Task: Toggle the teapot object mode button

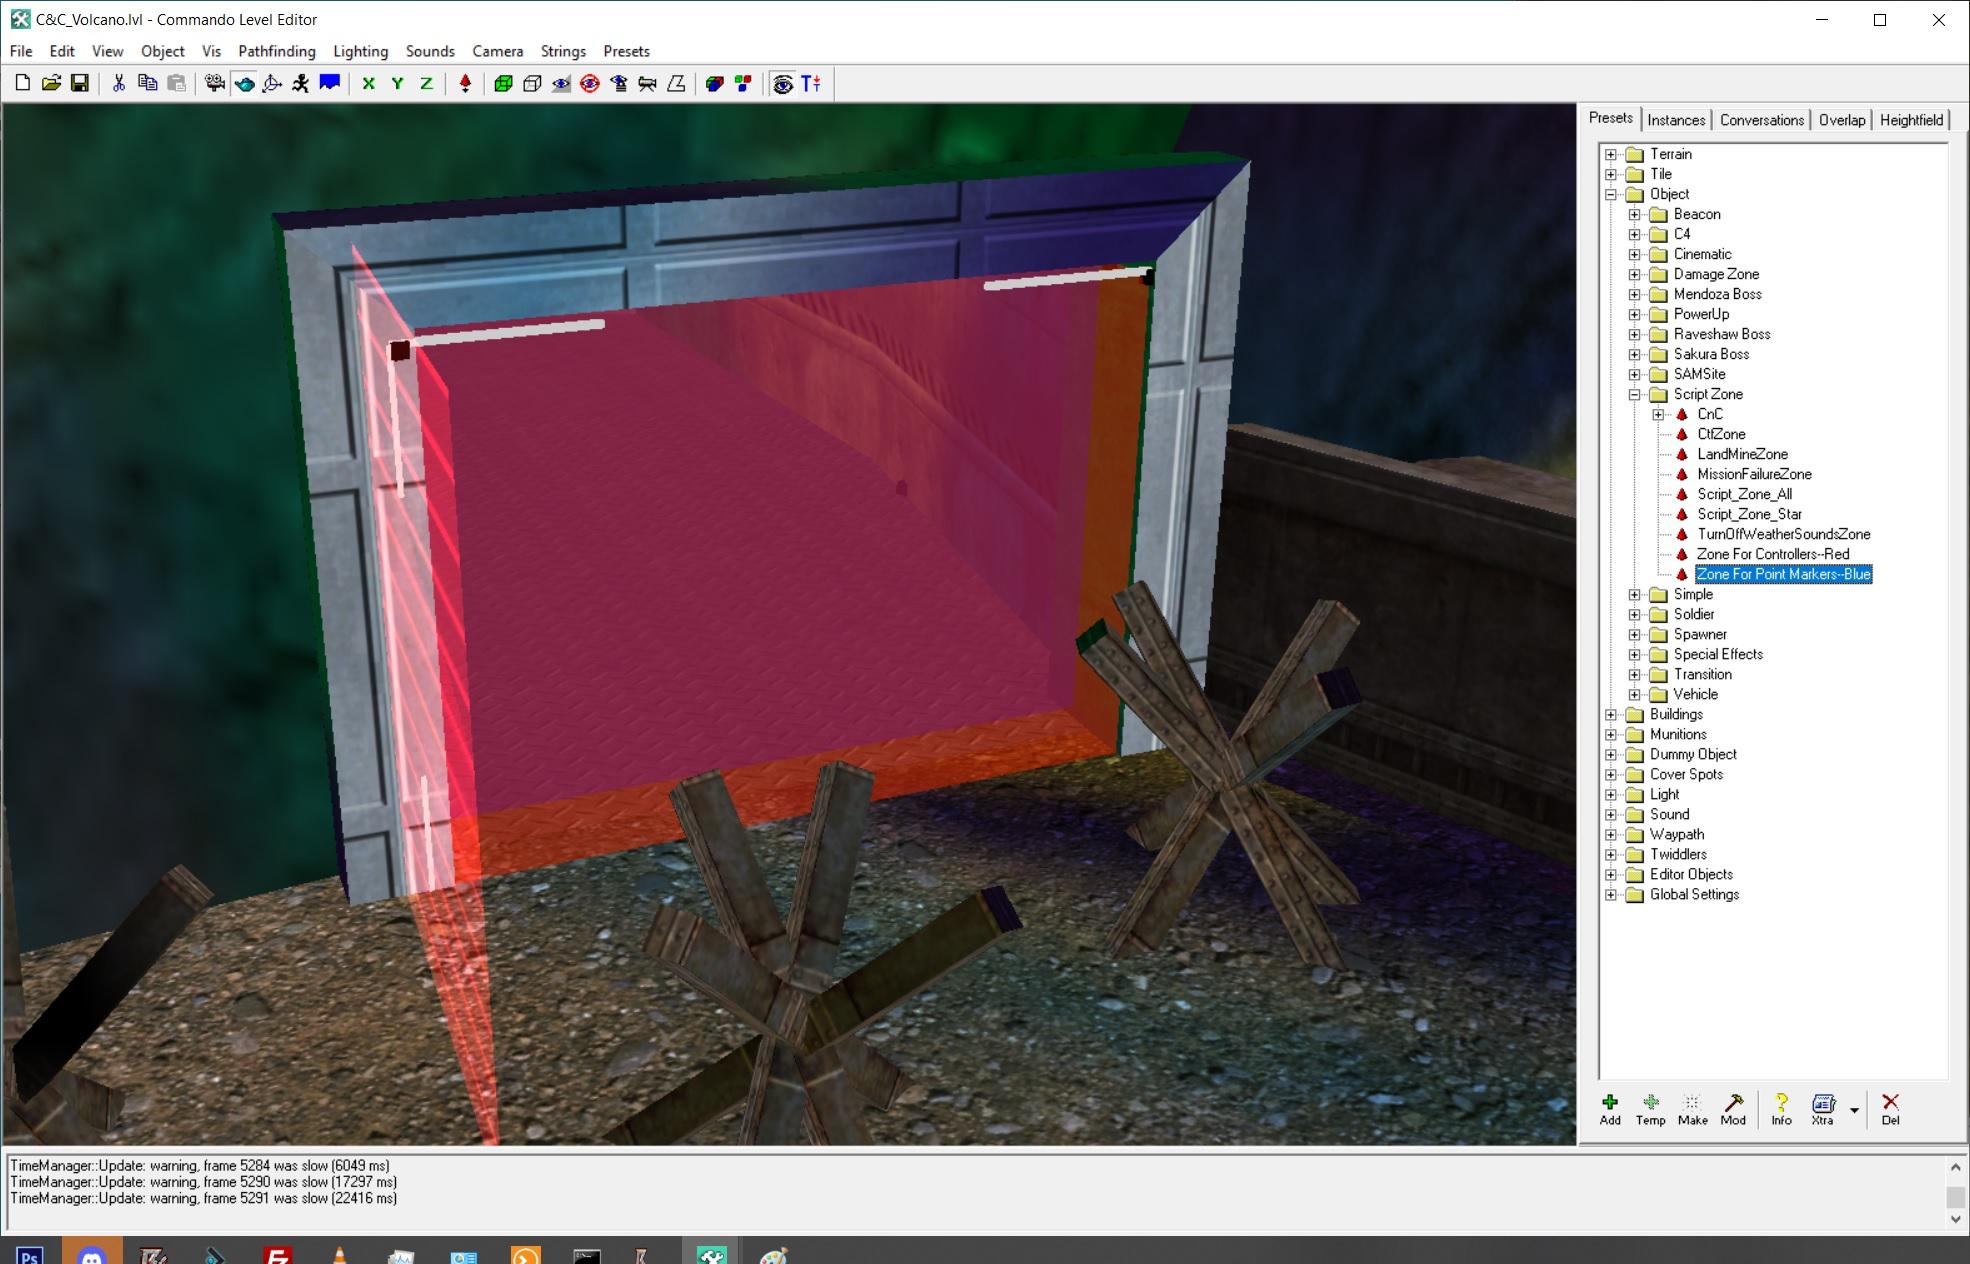Action: pyautogui.click(x=243, y=84)
